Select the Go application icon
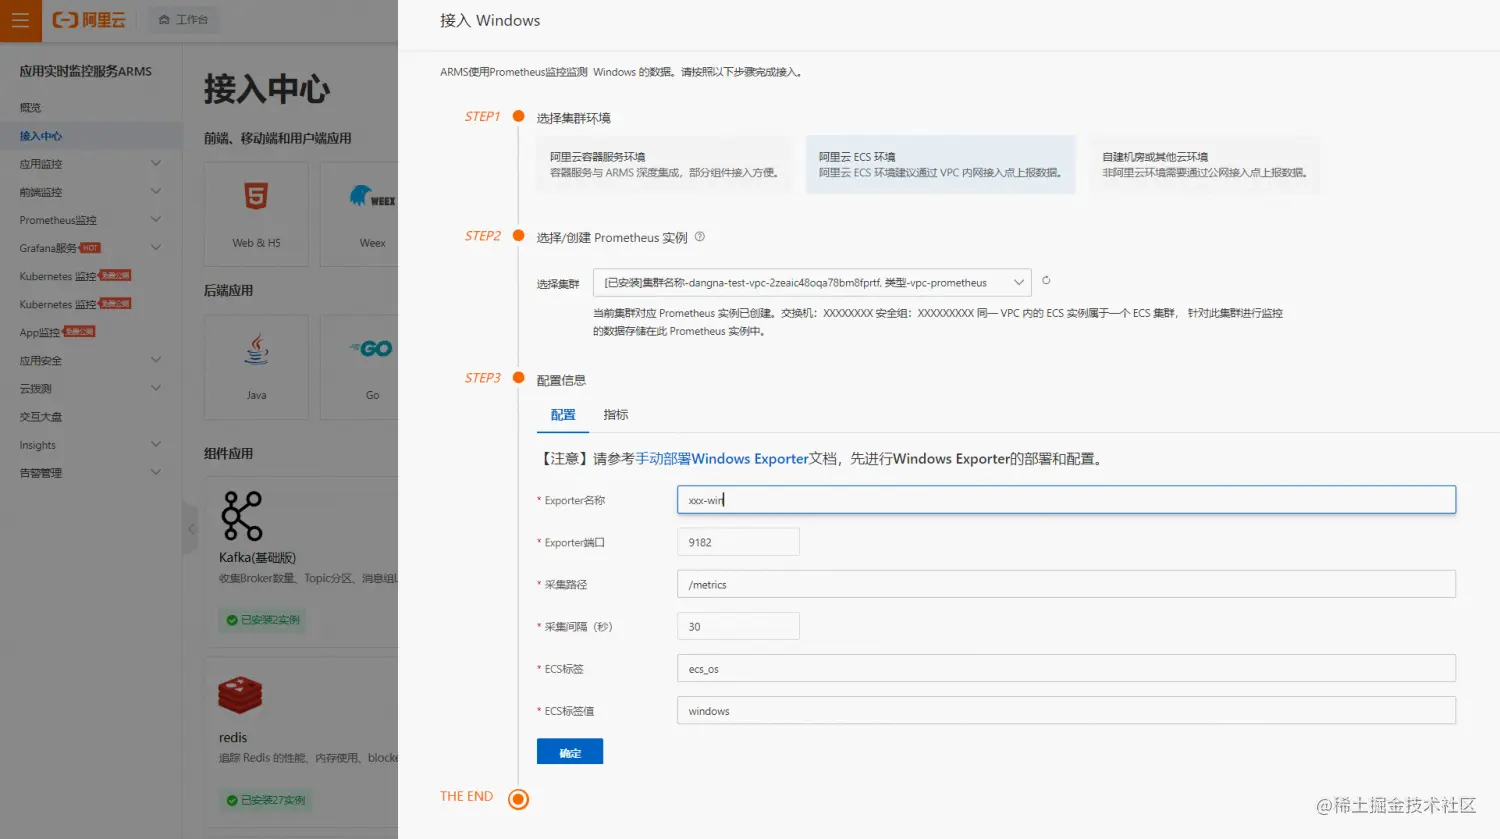The width and height of the screenshot is (1500, 839). click(371, 349)
